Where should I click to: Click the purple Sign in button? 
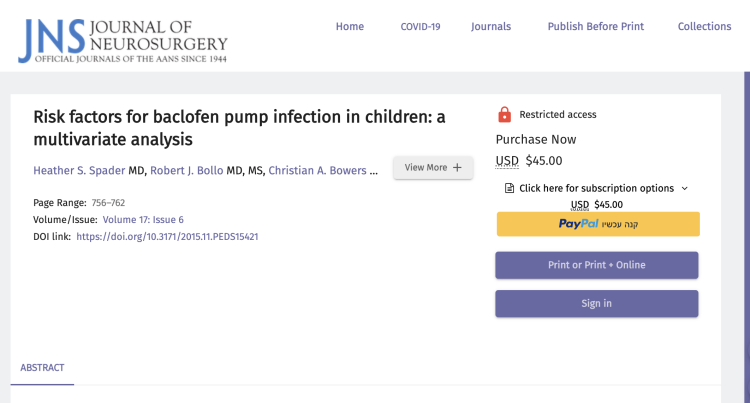pyautogui.click(x=596, y=303)
